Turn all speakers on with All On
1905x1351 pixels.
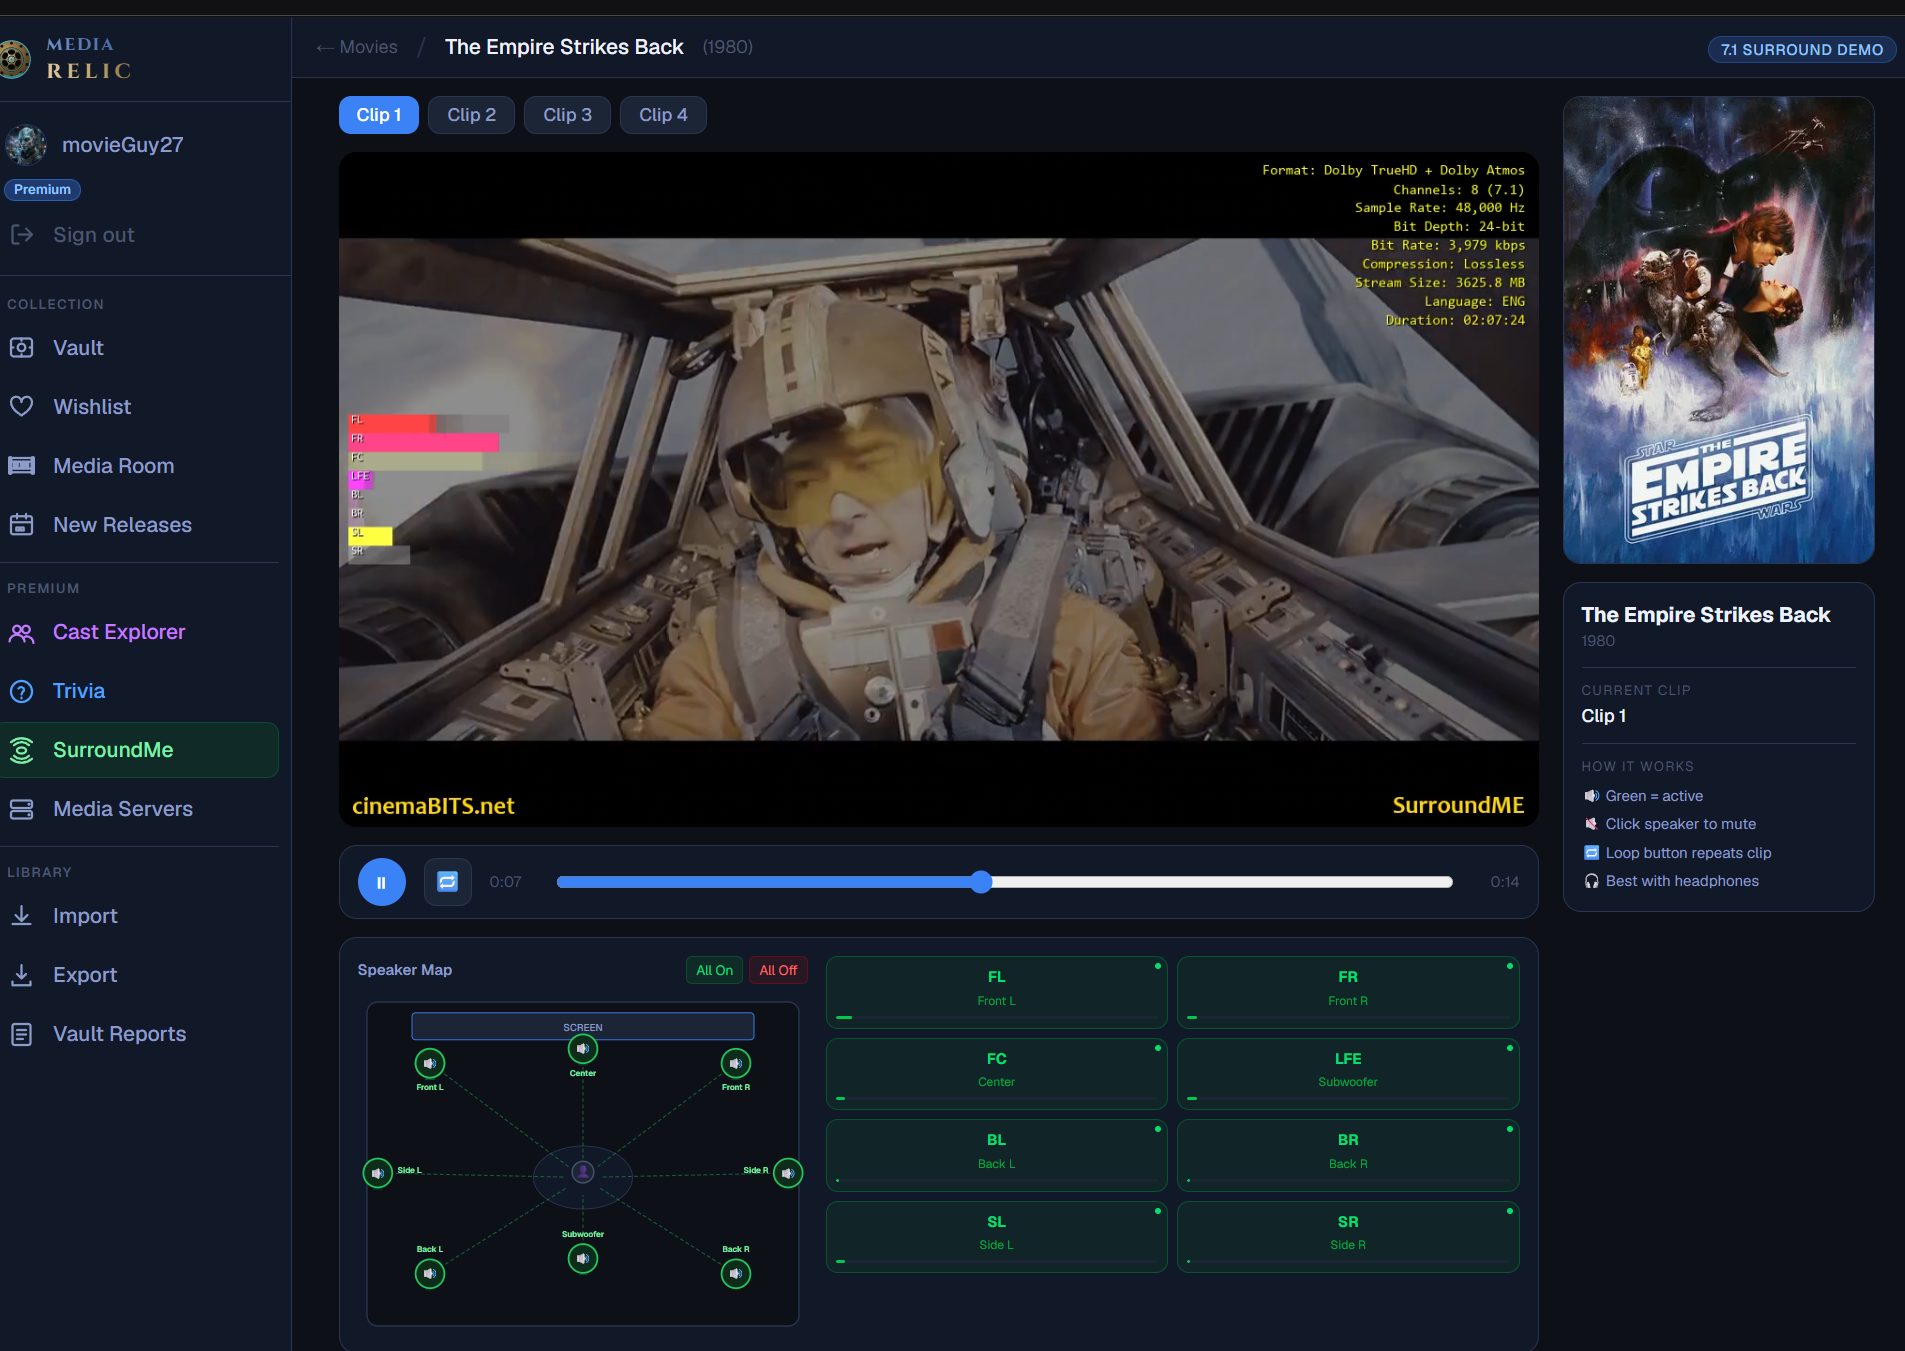click(714, 970)
